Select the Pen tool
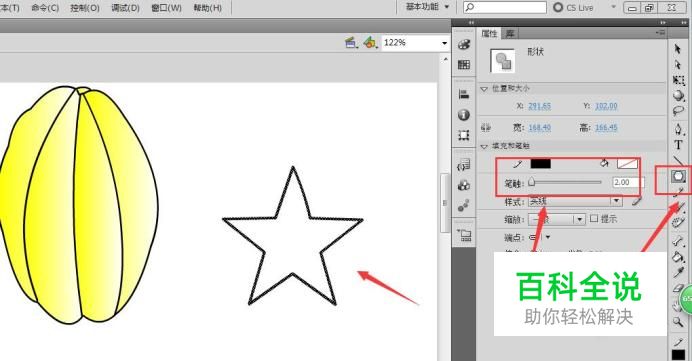This screenshot has width=692, height=361. tap(678, 129)
